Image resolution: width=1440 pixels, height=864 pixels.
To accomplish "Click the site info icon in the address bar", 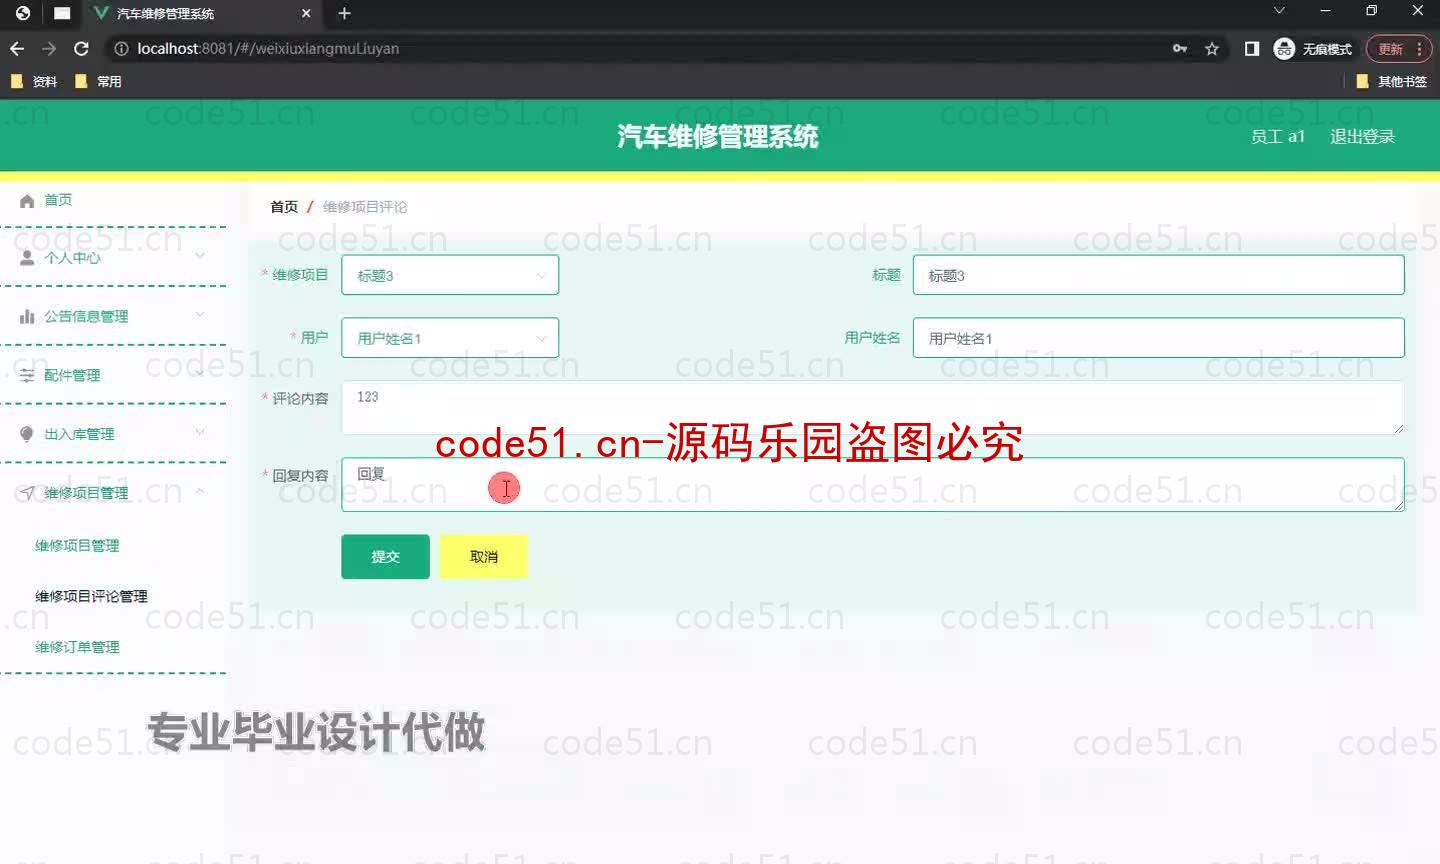I will (x=121, y=48).
